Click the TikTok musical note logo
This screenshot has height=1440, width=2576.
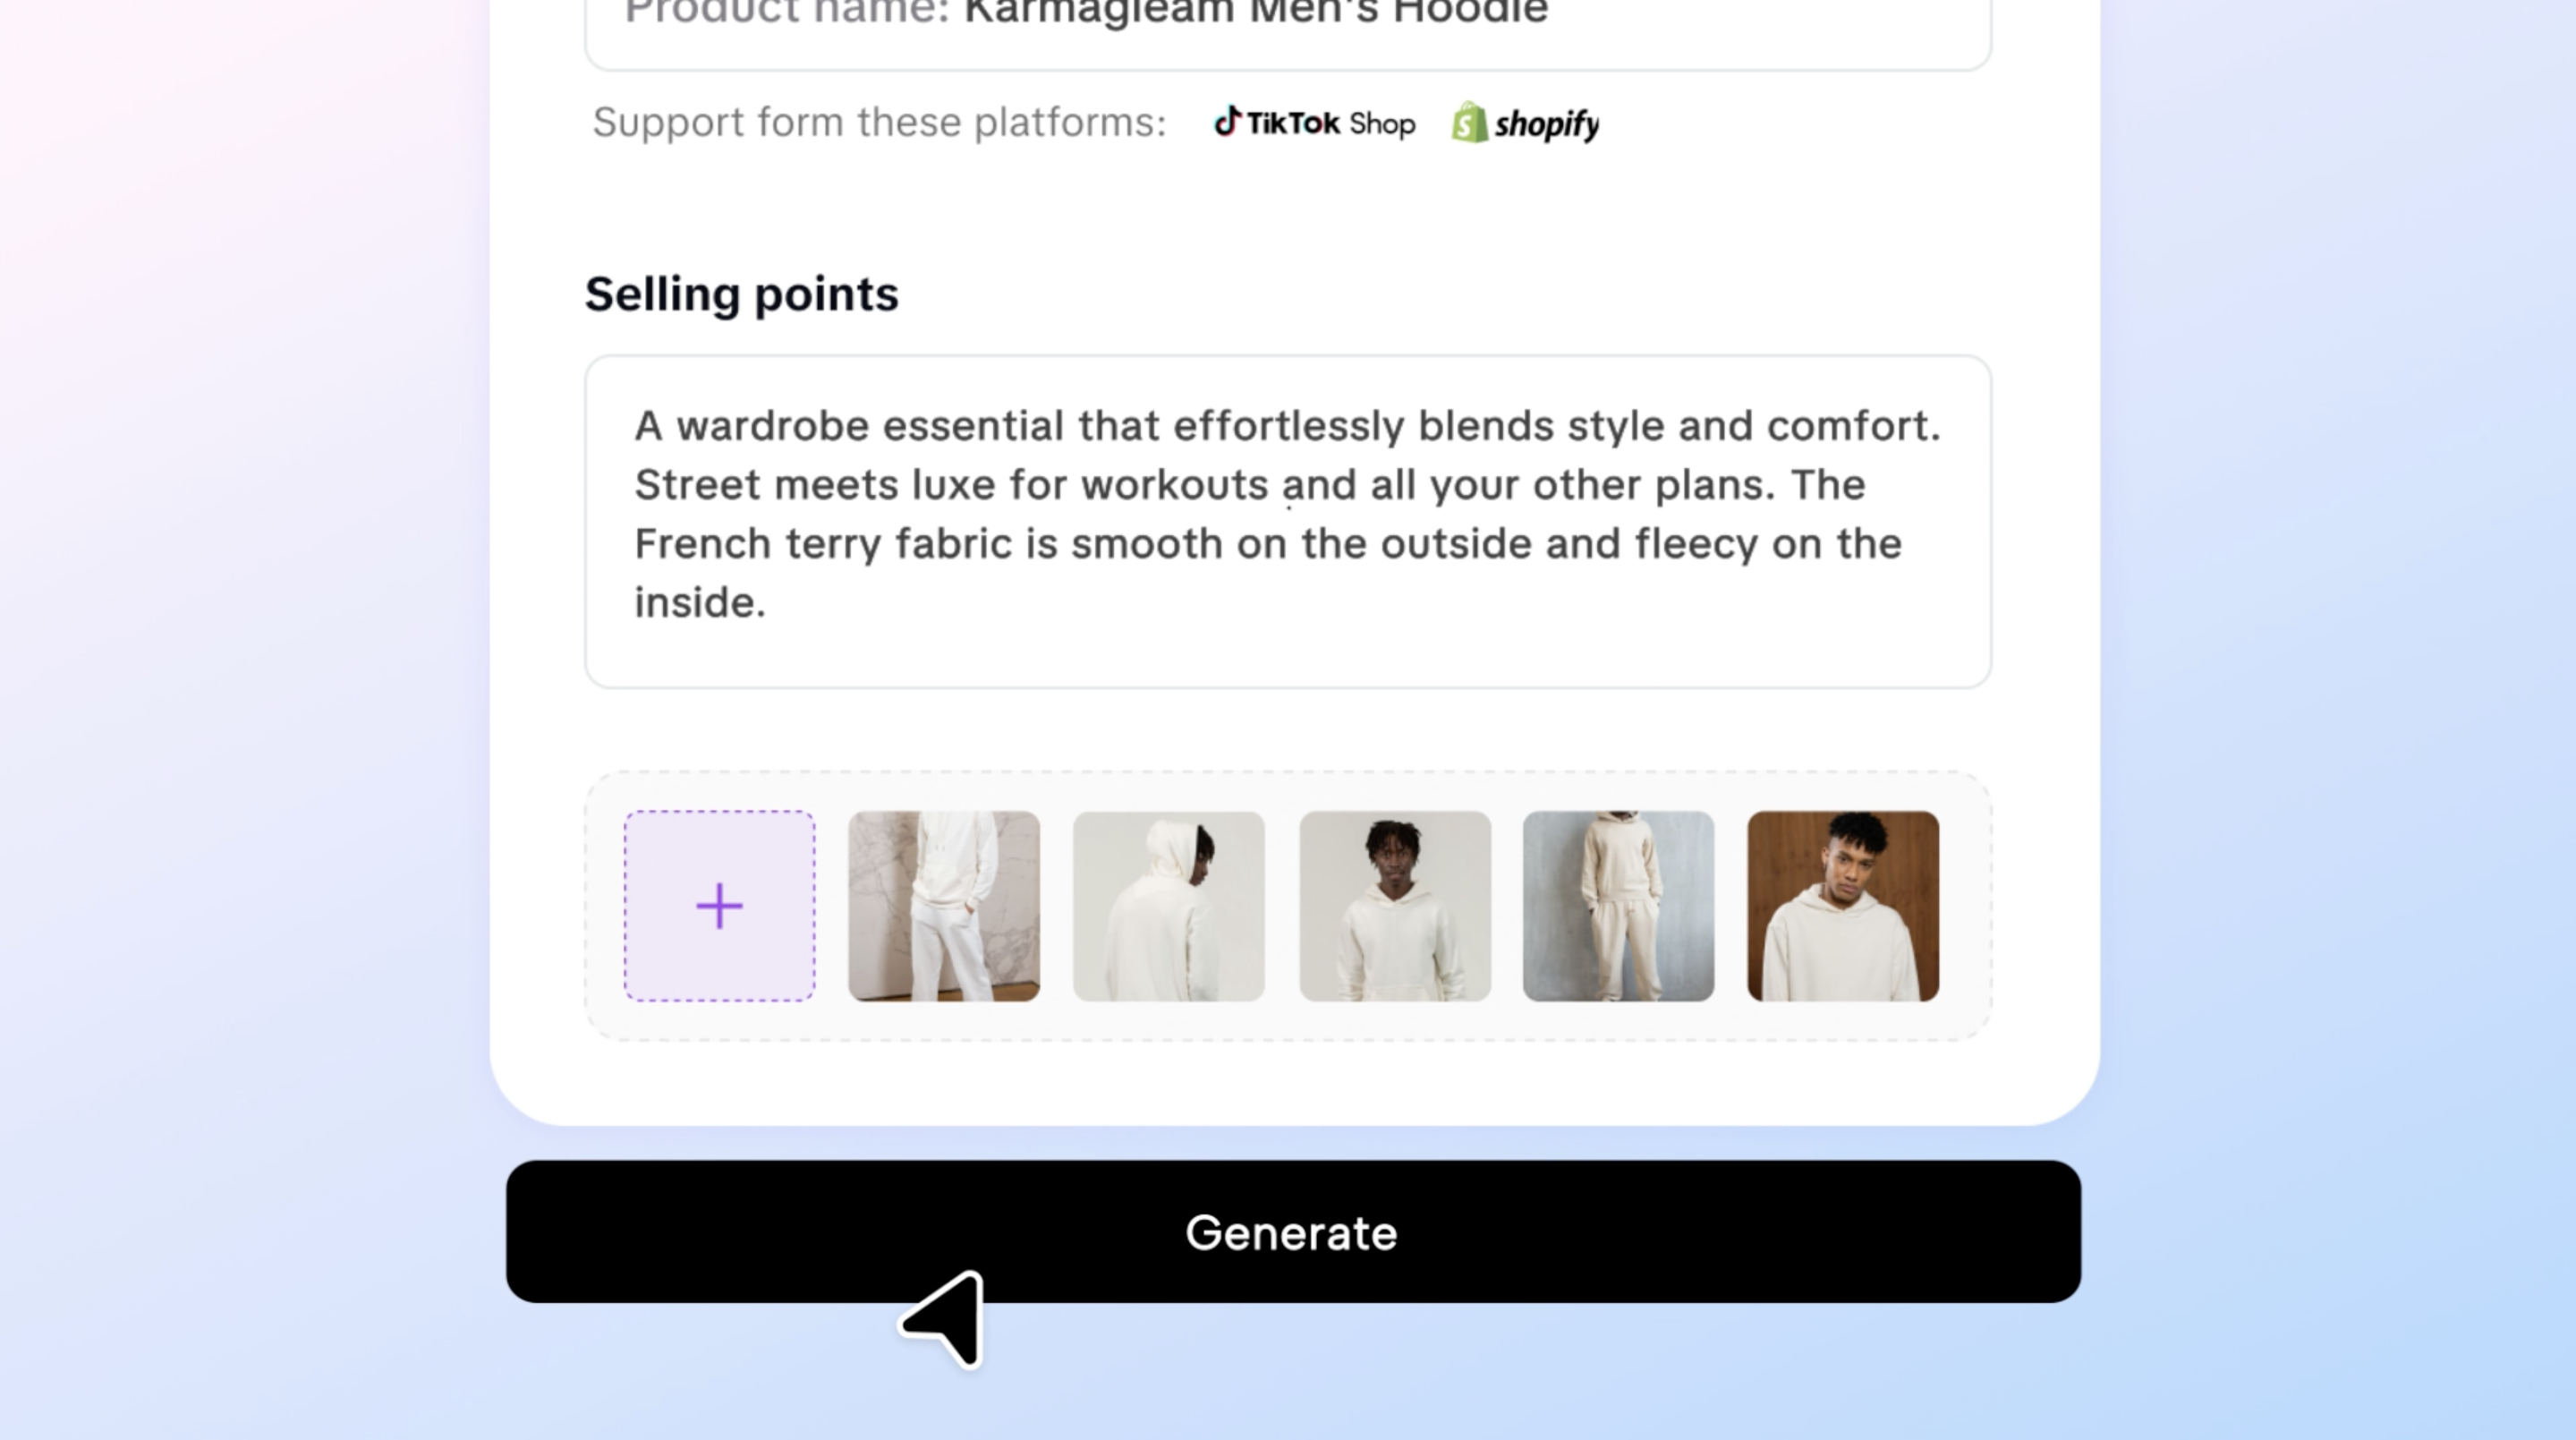1227,122
